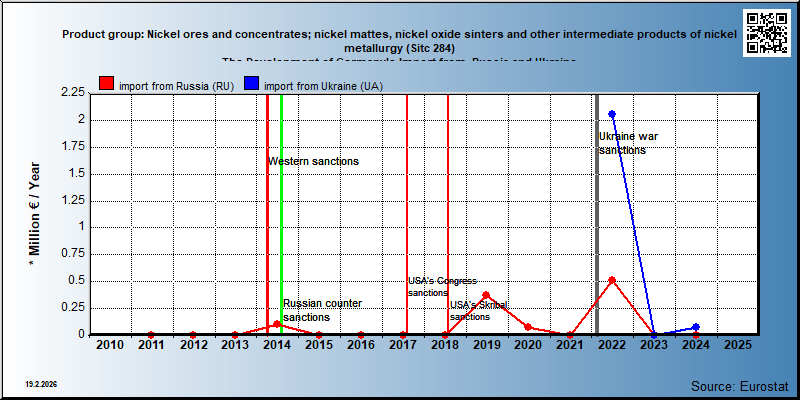Click the Russia 2021 data point

(570, 335)
